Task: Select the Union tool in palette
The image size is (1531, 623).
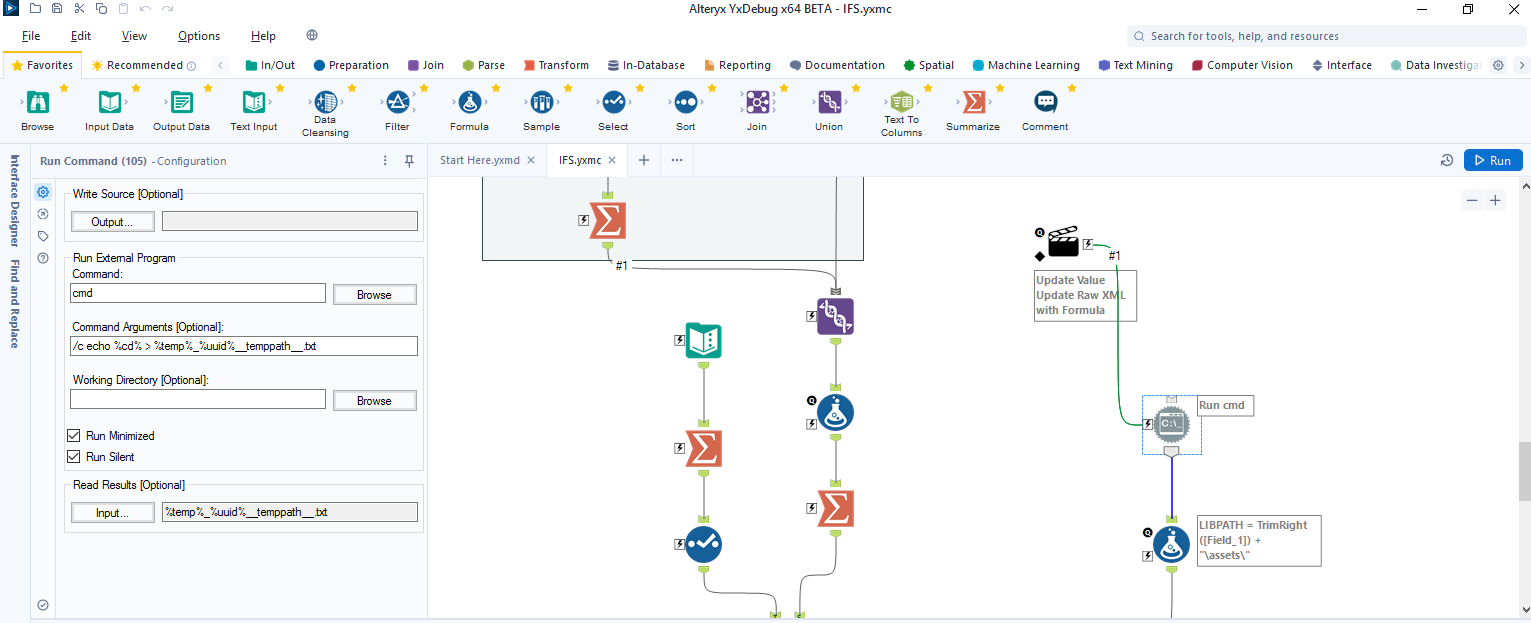Action: (x=829, y=103)
